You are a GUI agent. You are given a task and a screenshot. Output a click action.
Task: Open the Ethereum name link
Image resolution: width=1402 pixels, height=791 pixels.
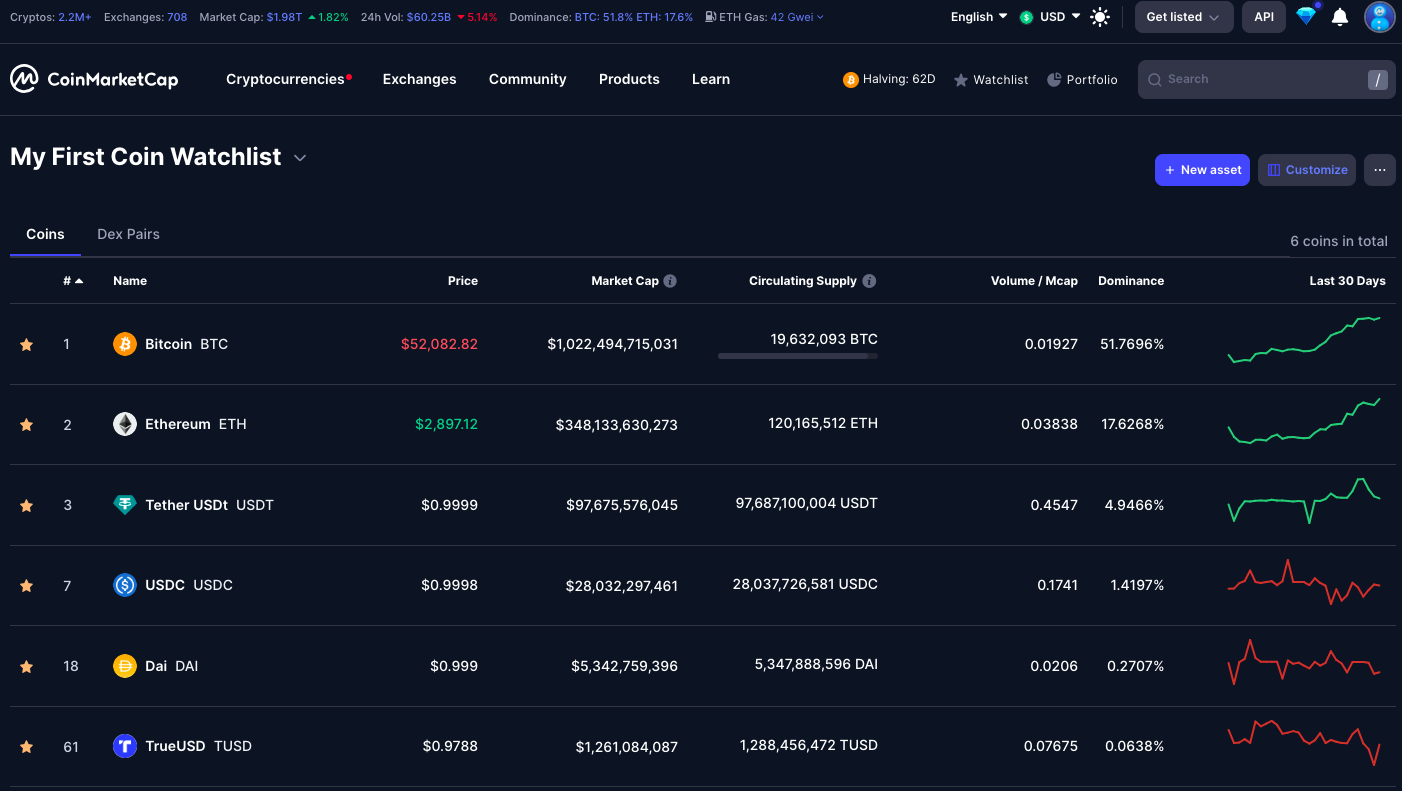178,424
